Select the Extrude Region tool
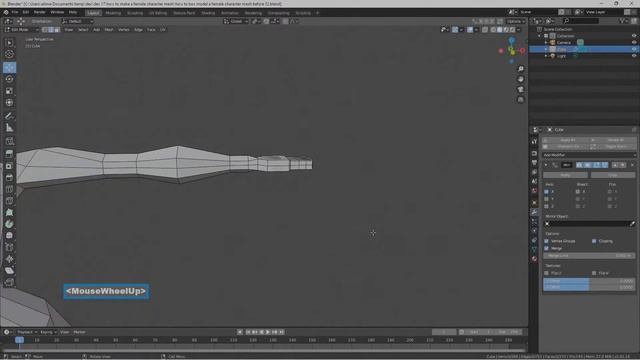This screenshot has width=640, height=360. pyautogui.click(x=9, y=154)
